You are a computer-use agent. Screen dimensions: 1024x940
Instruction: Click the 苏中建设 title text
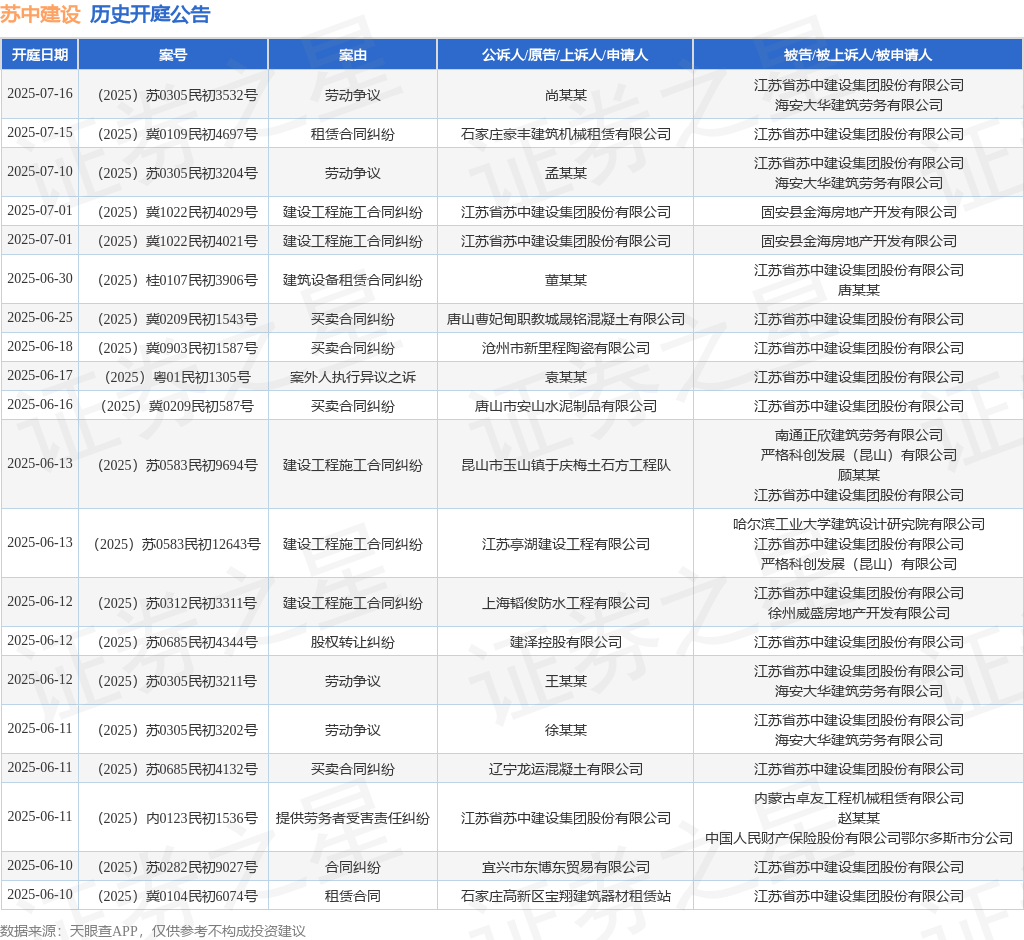40,14
